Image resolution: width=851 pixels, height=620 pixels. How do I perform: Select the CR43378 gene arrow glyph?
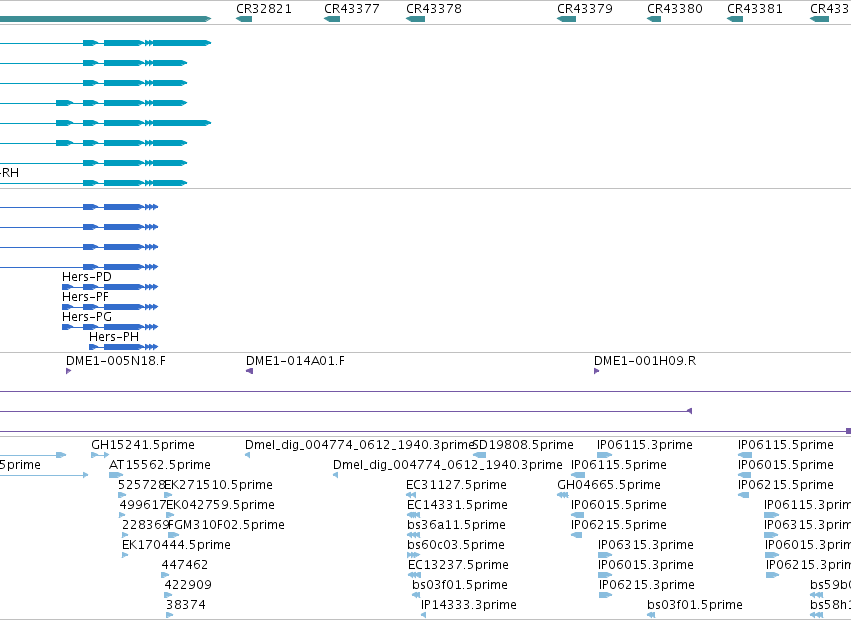tap(415, 19)
